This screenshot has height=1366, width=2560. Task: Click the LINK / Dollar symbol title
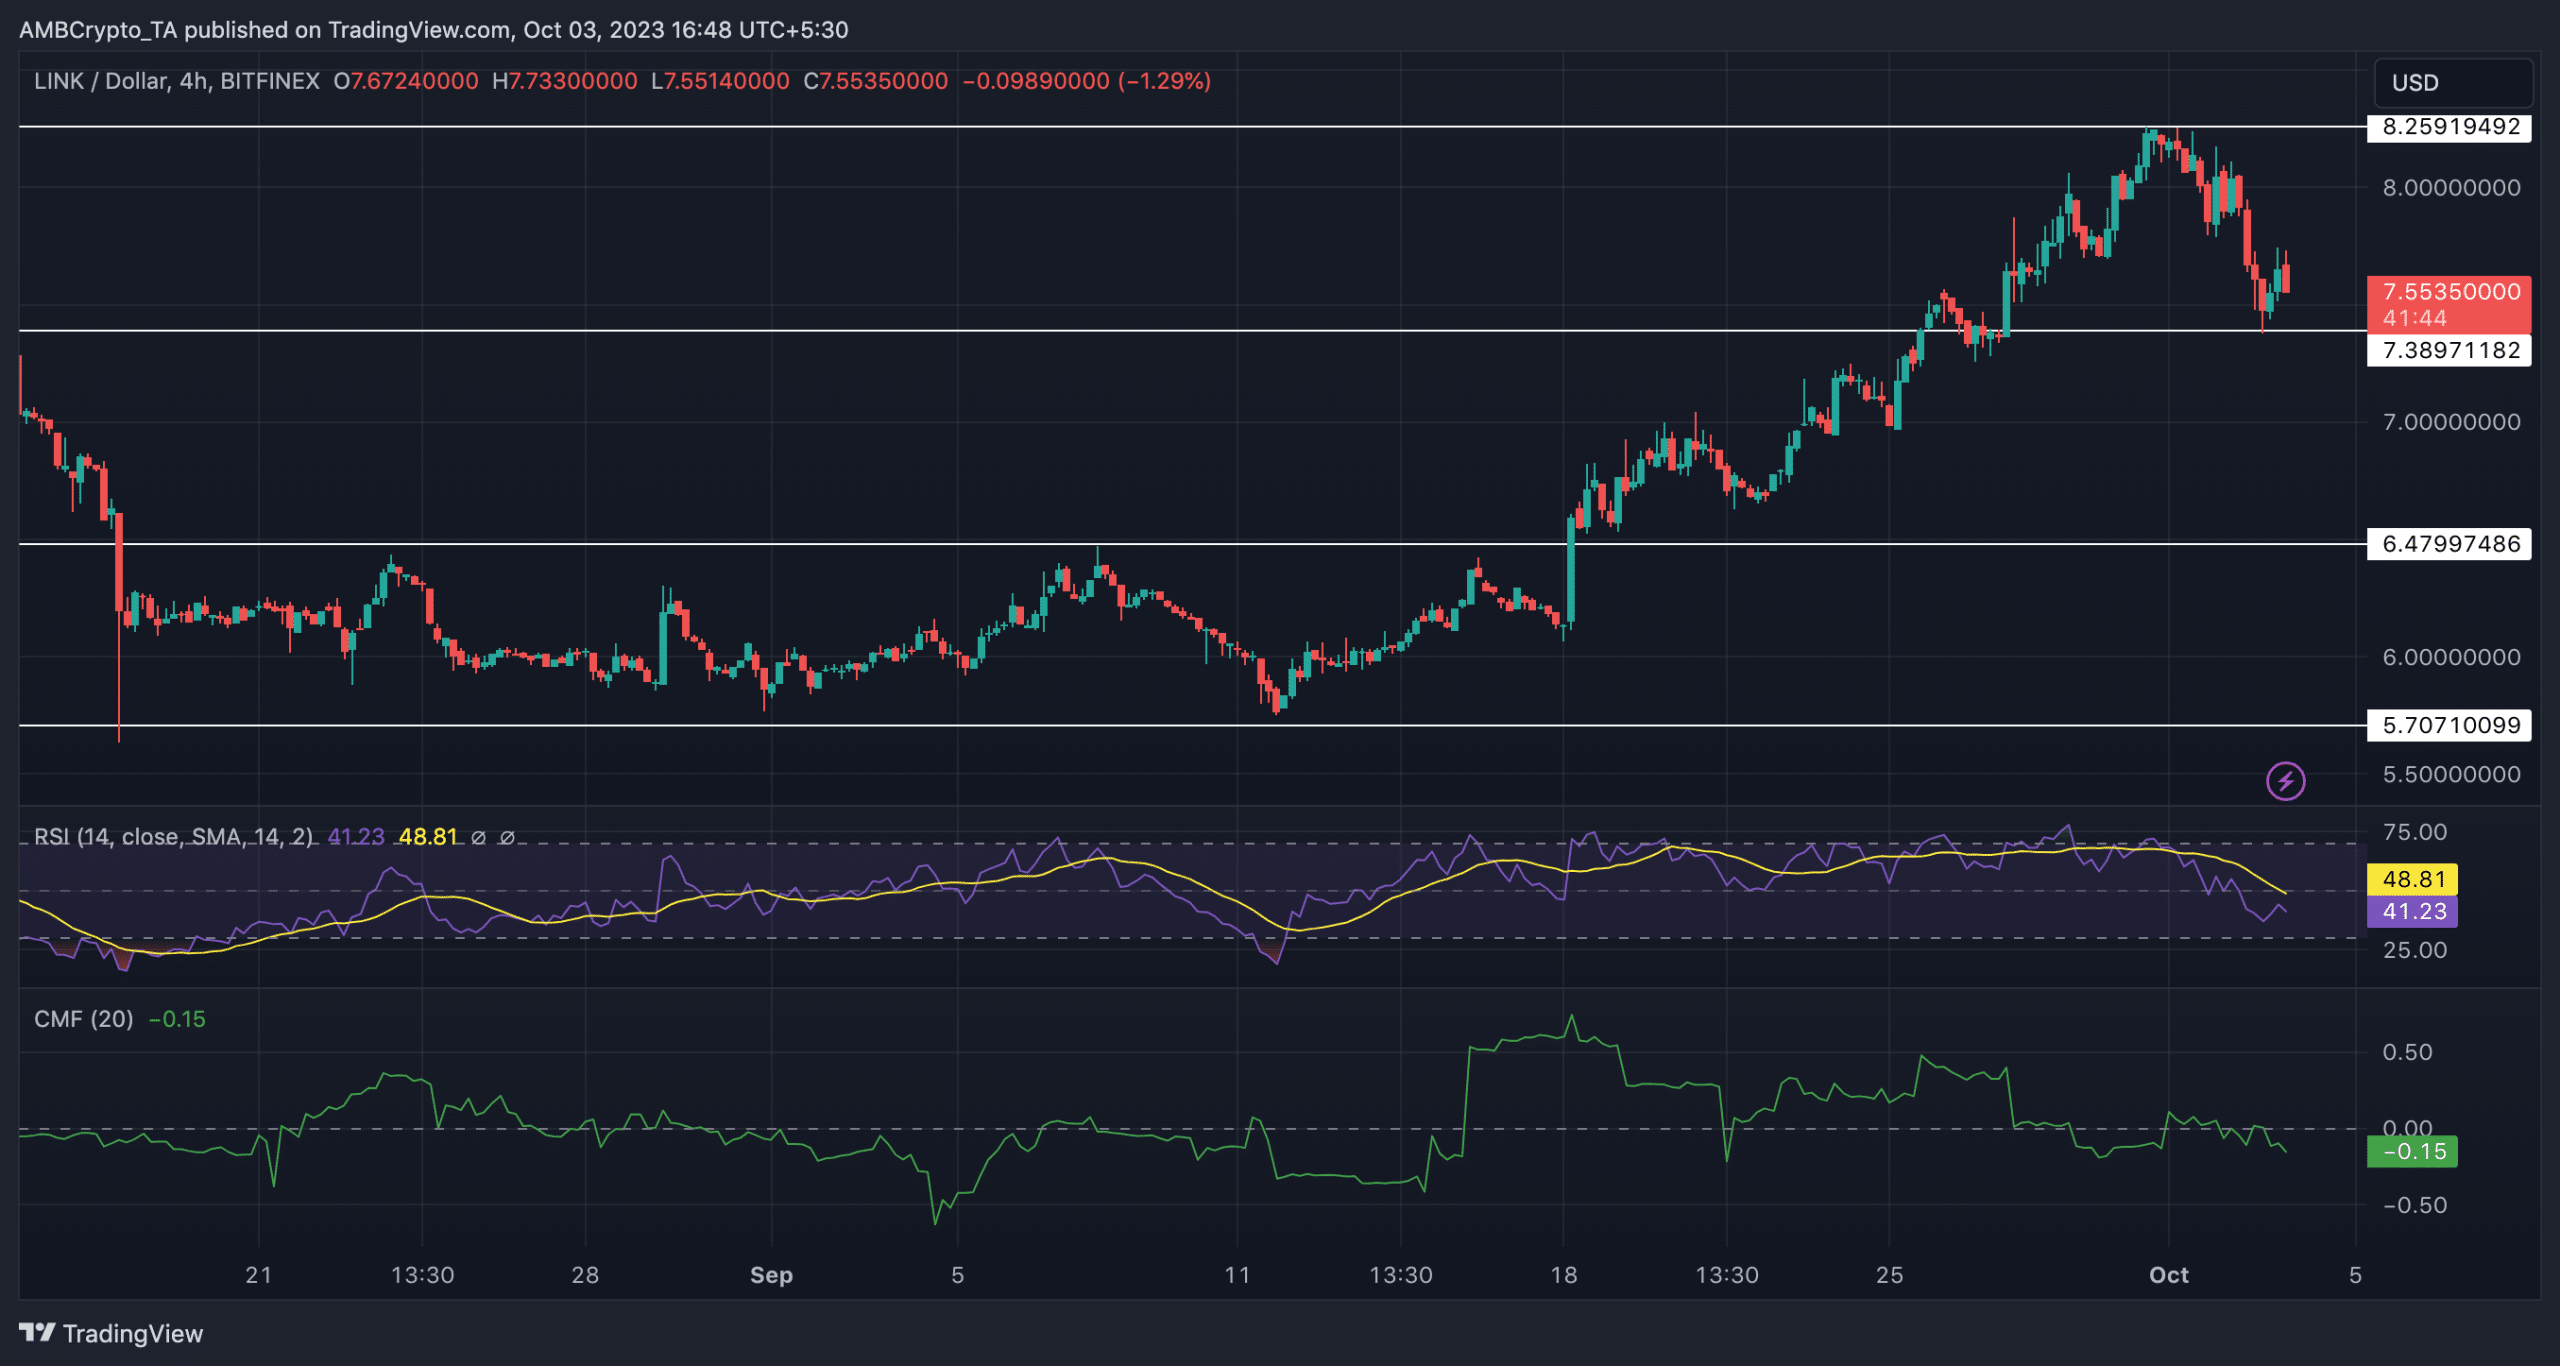tap(176, 81)
